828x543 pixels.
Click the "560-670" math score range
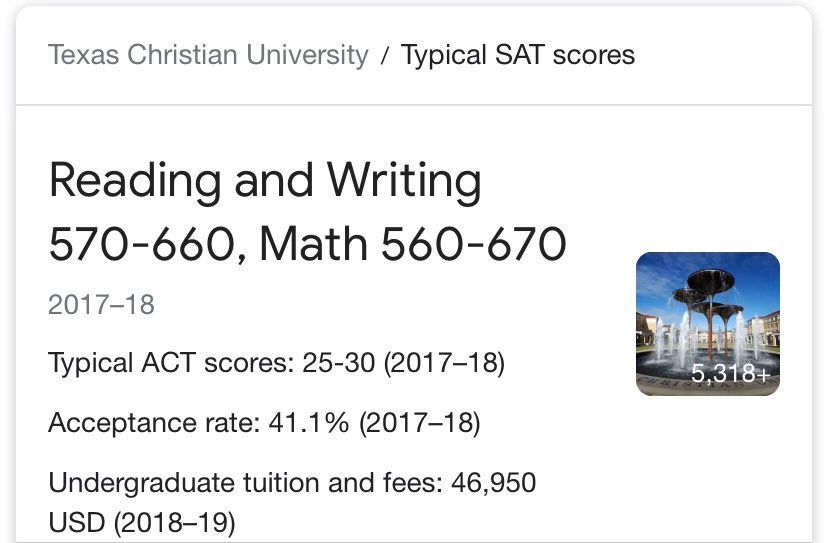[x=496, y=244]
